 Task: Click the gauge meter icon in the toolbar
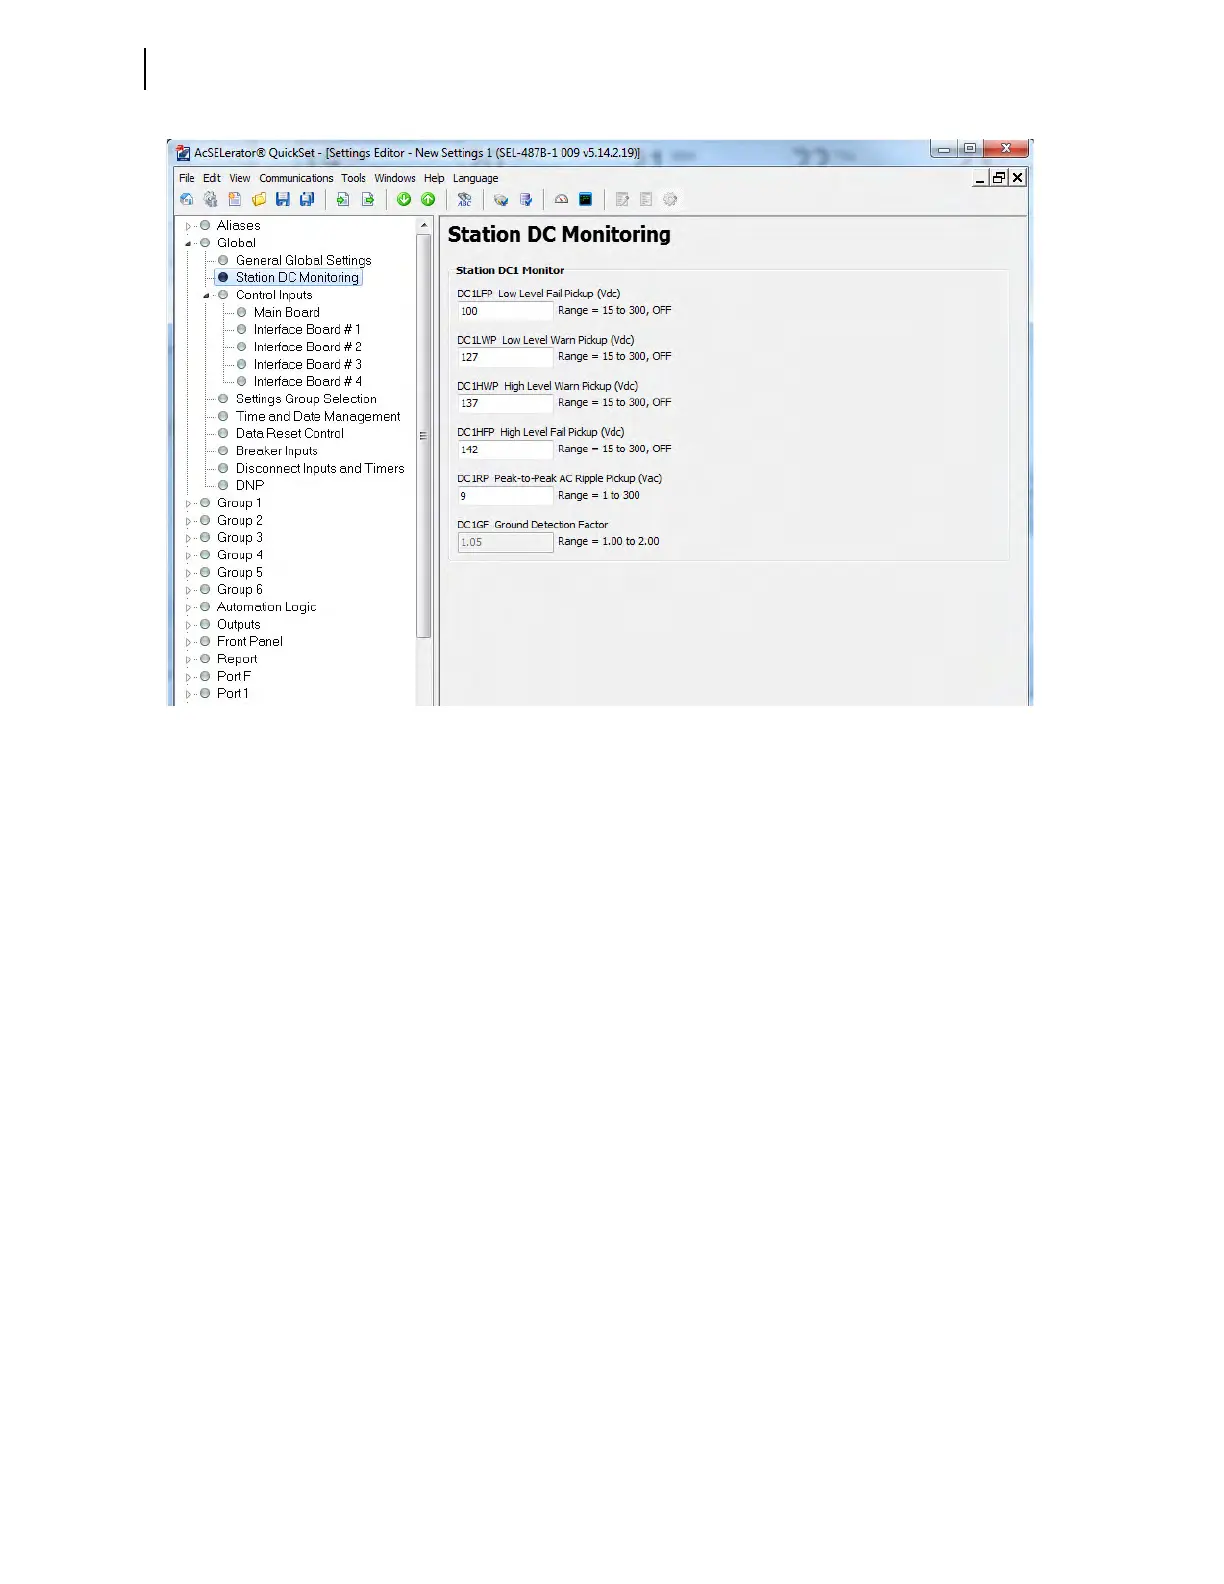pos(562,200)
